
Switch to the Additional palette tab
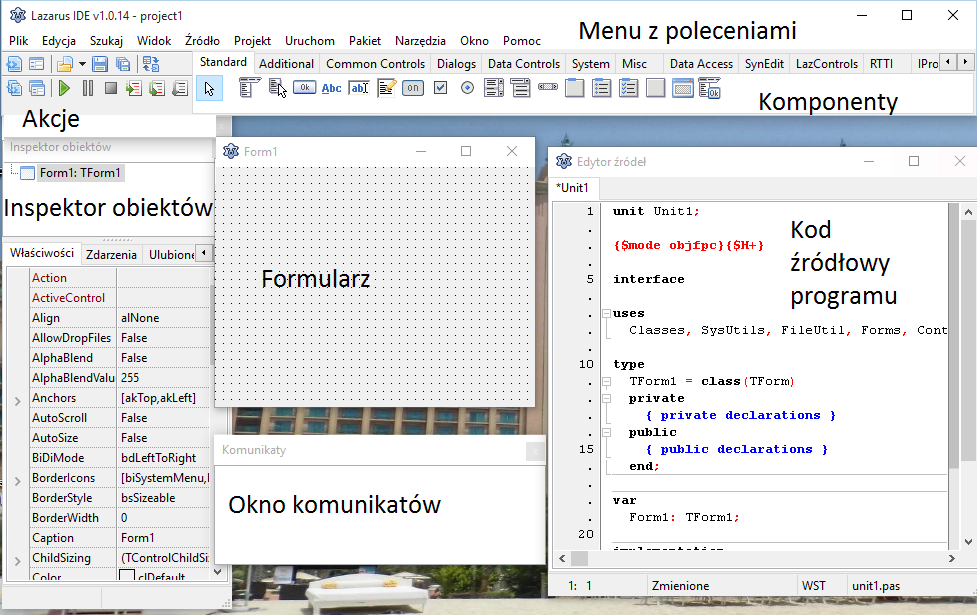click(x=286, y=64)
